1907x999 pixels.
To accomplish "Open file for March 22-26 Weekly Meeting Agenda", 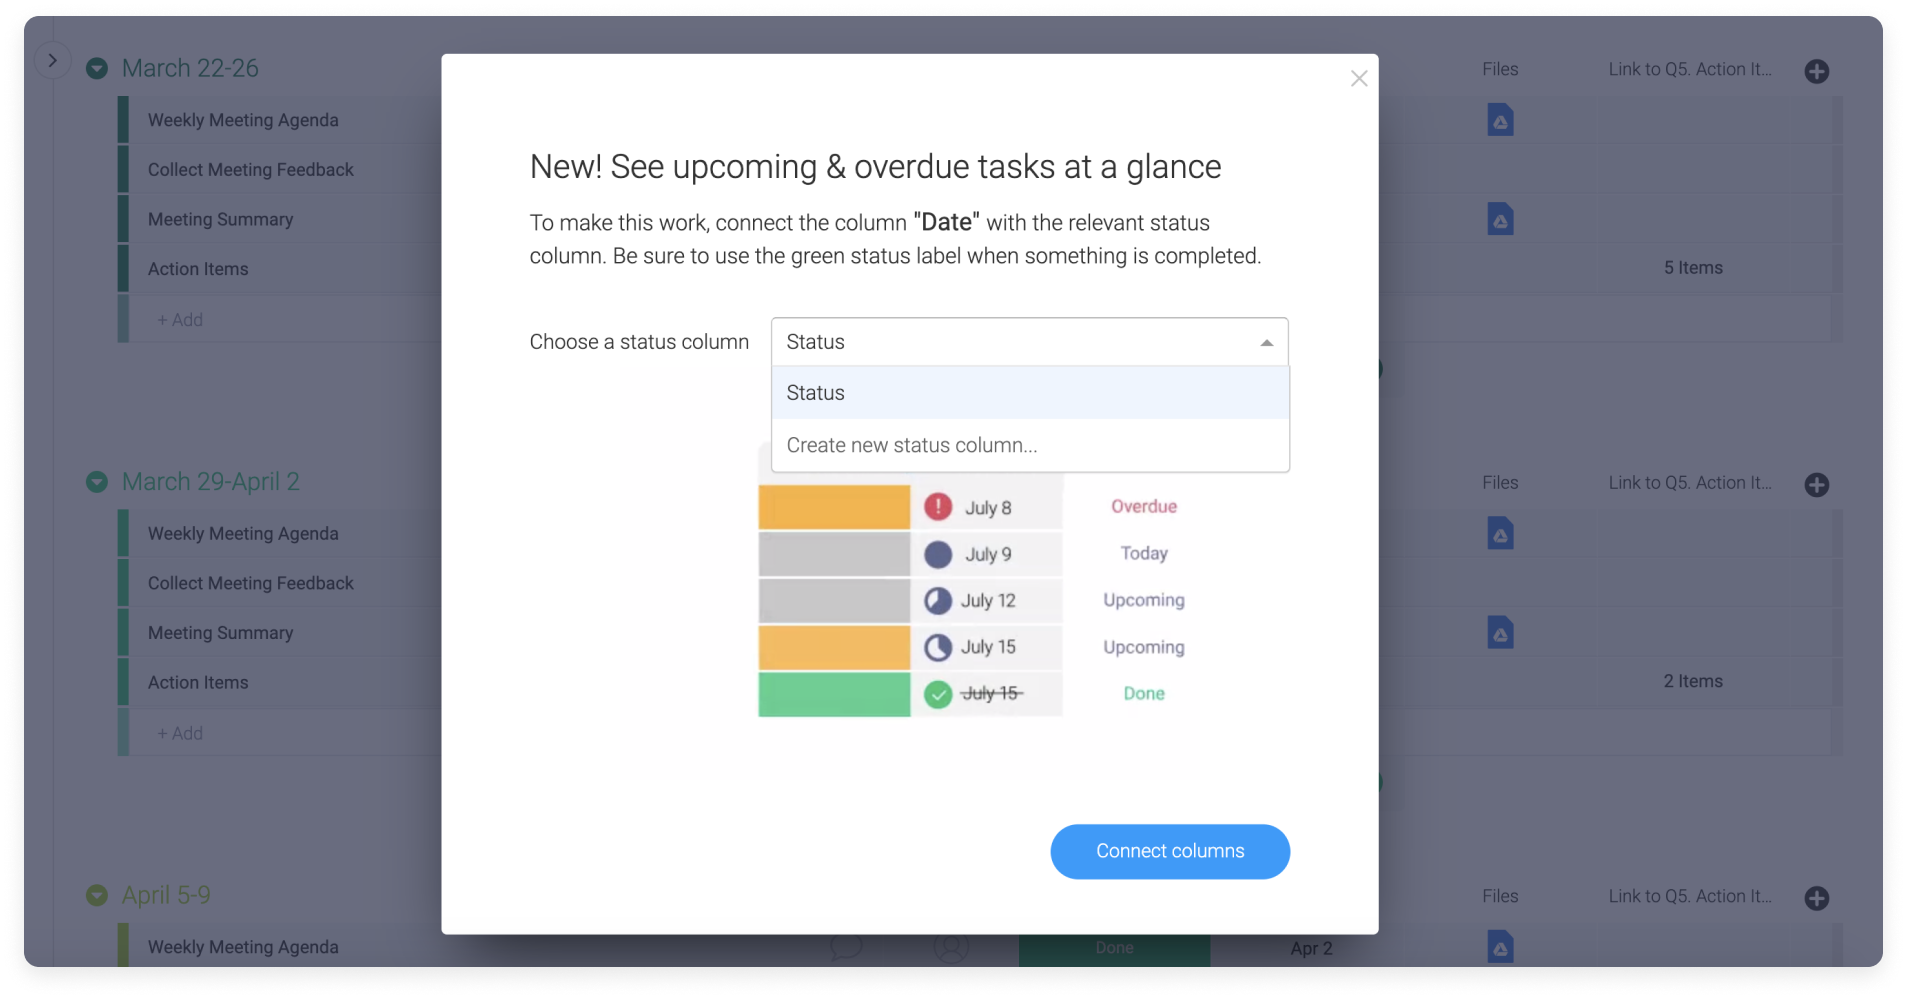I will click(1500, 120).
